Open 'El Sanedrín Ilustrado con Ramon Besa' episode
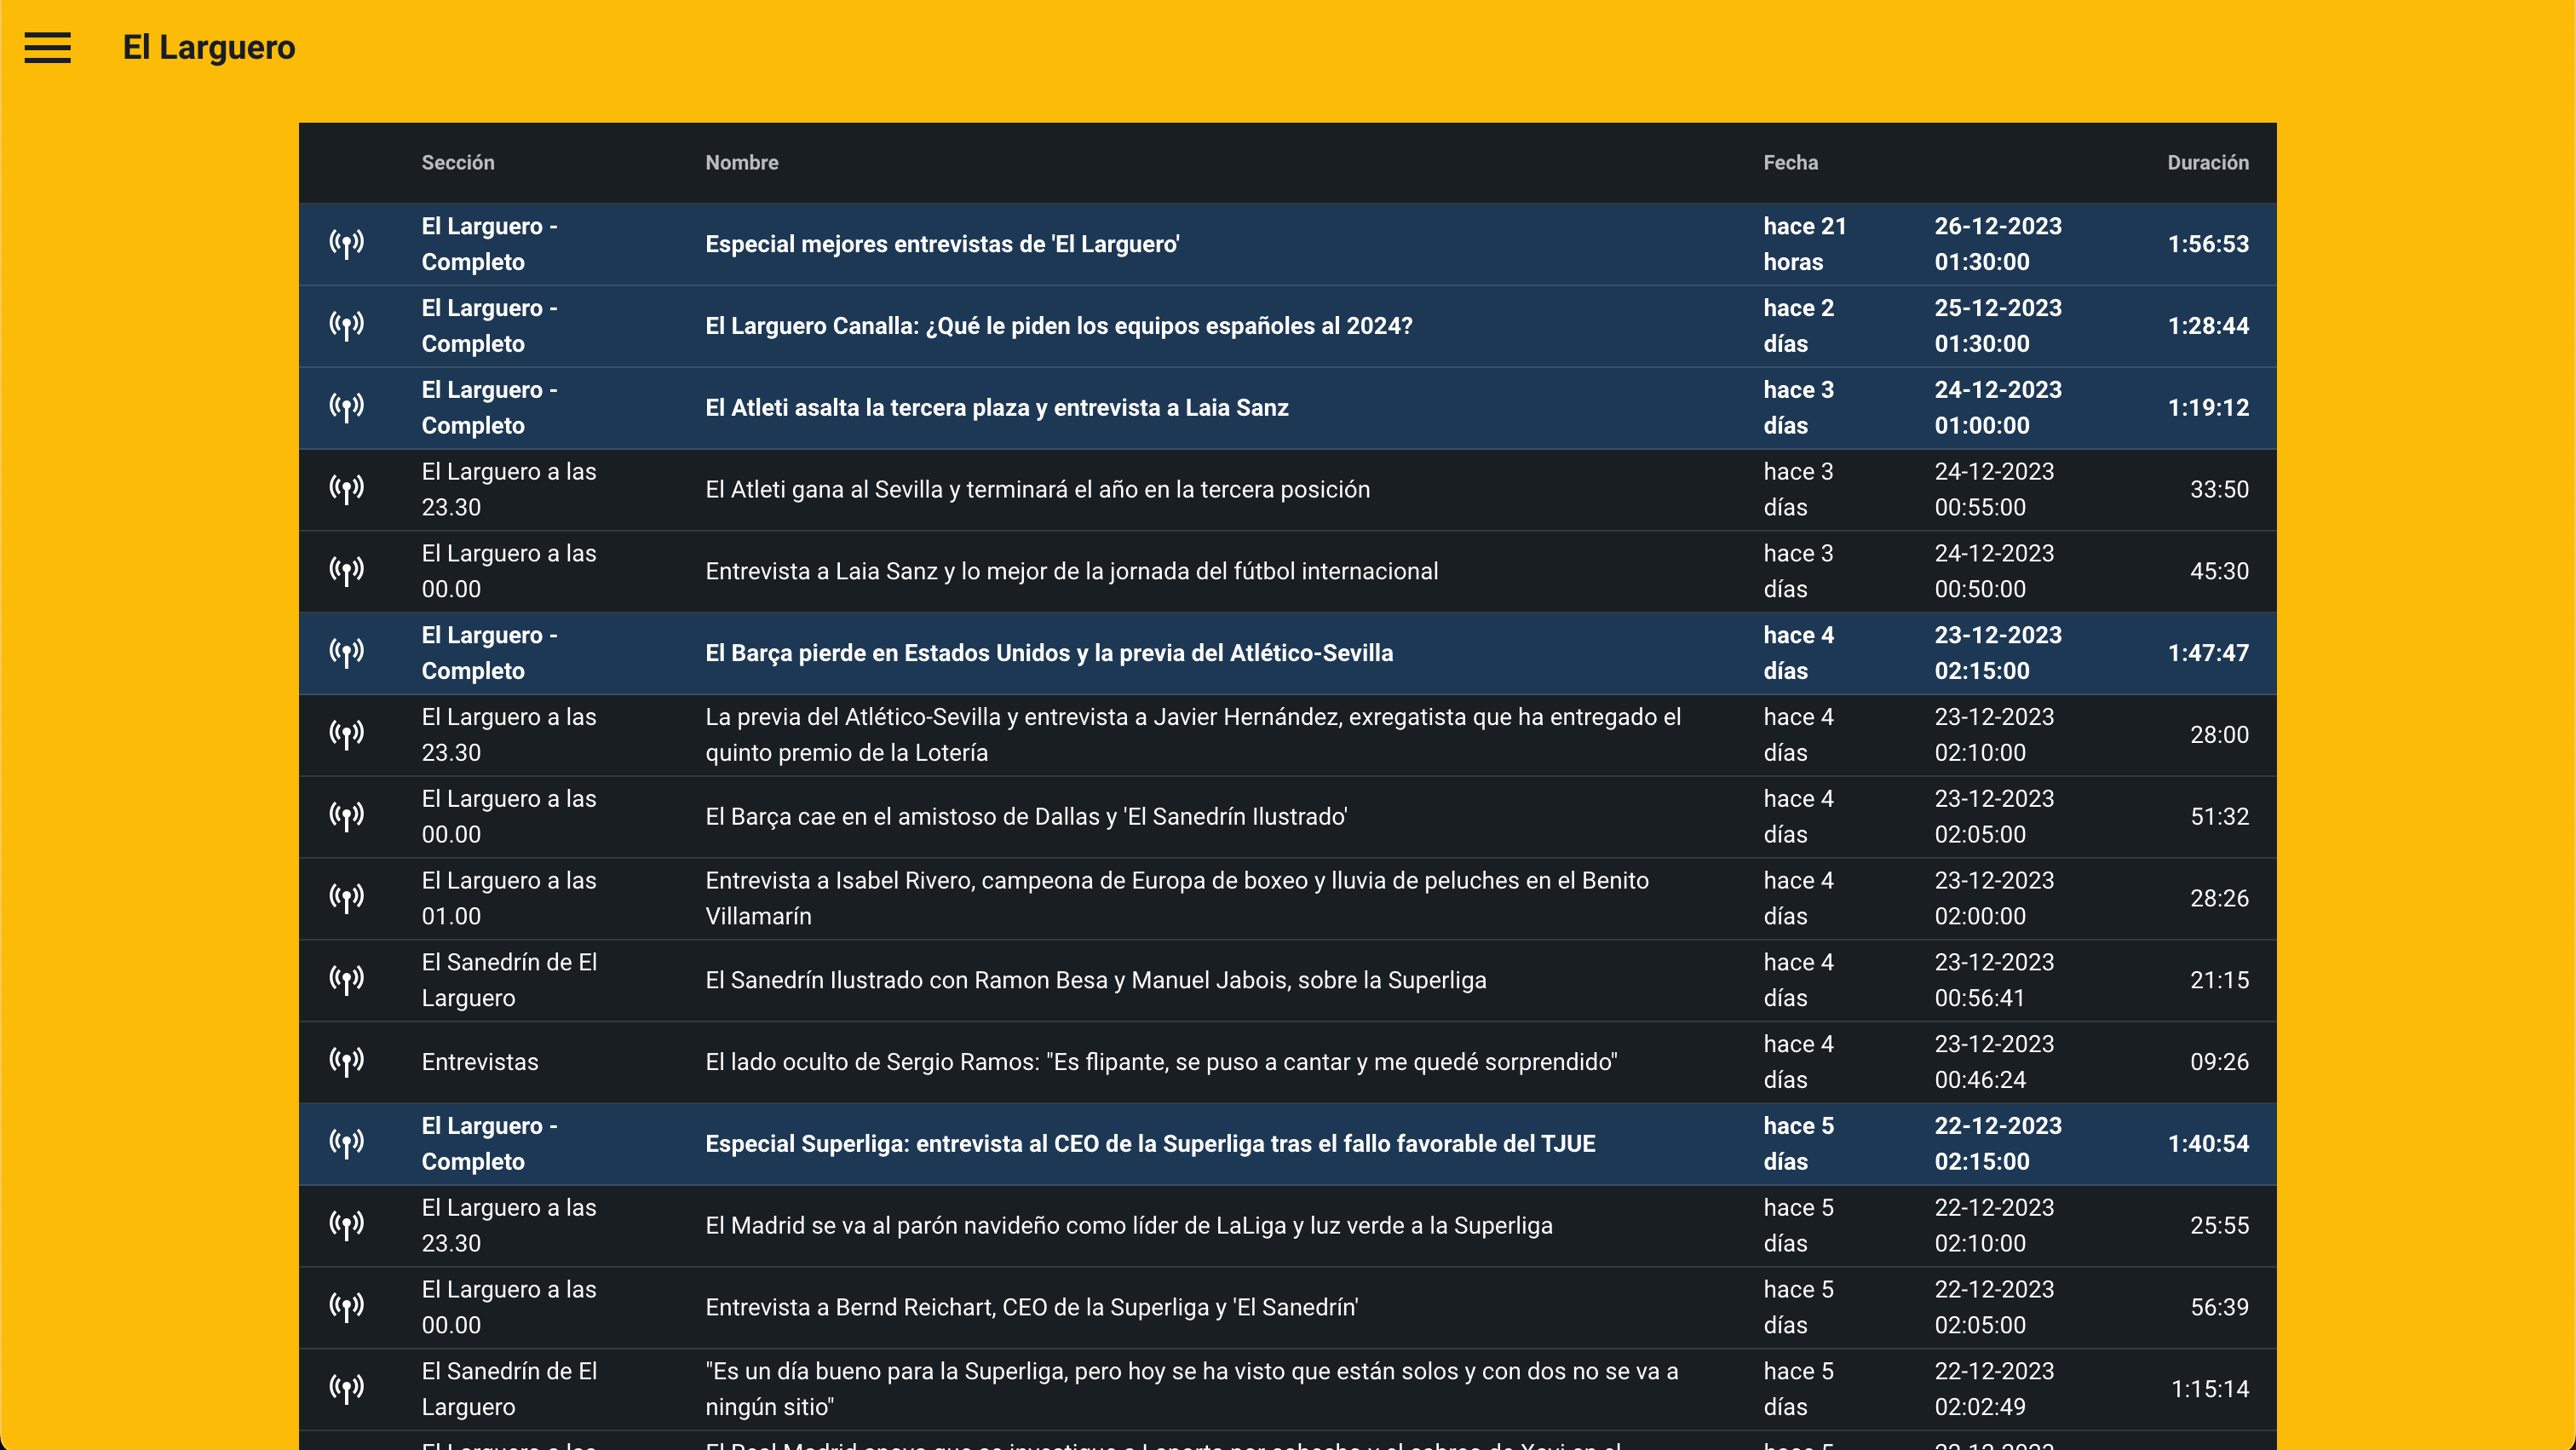Image resolution: width=2576 pixels, height=1450 pixels. pos(1095,980)
